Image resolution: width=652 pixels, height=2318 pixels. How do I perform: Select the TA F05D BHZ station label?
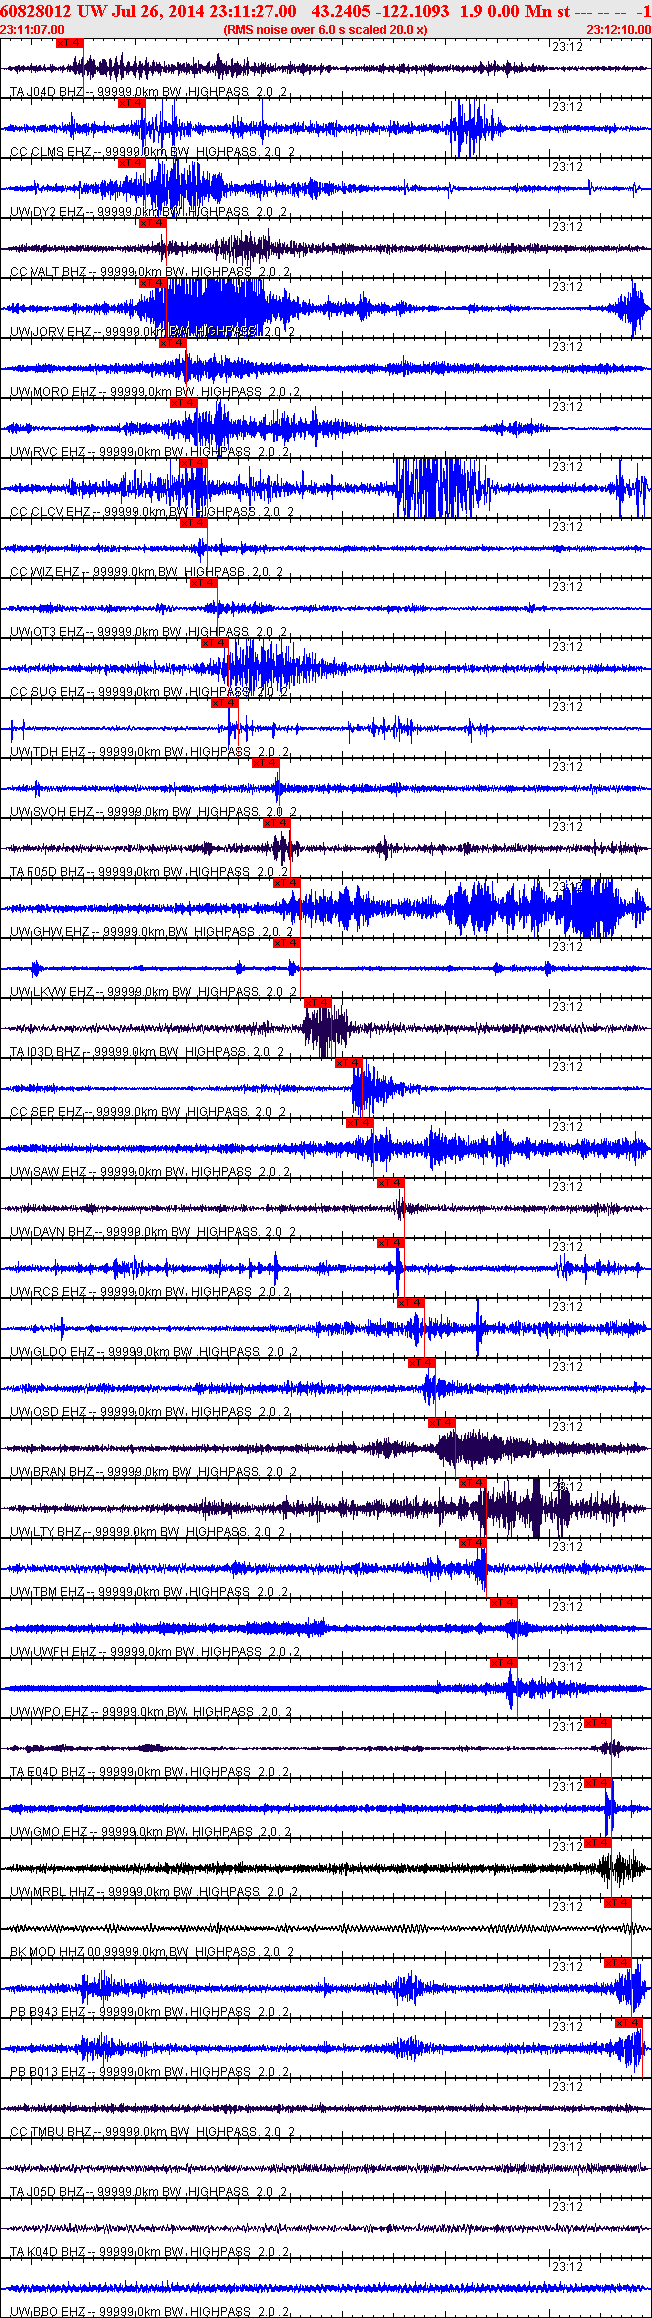47,872
